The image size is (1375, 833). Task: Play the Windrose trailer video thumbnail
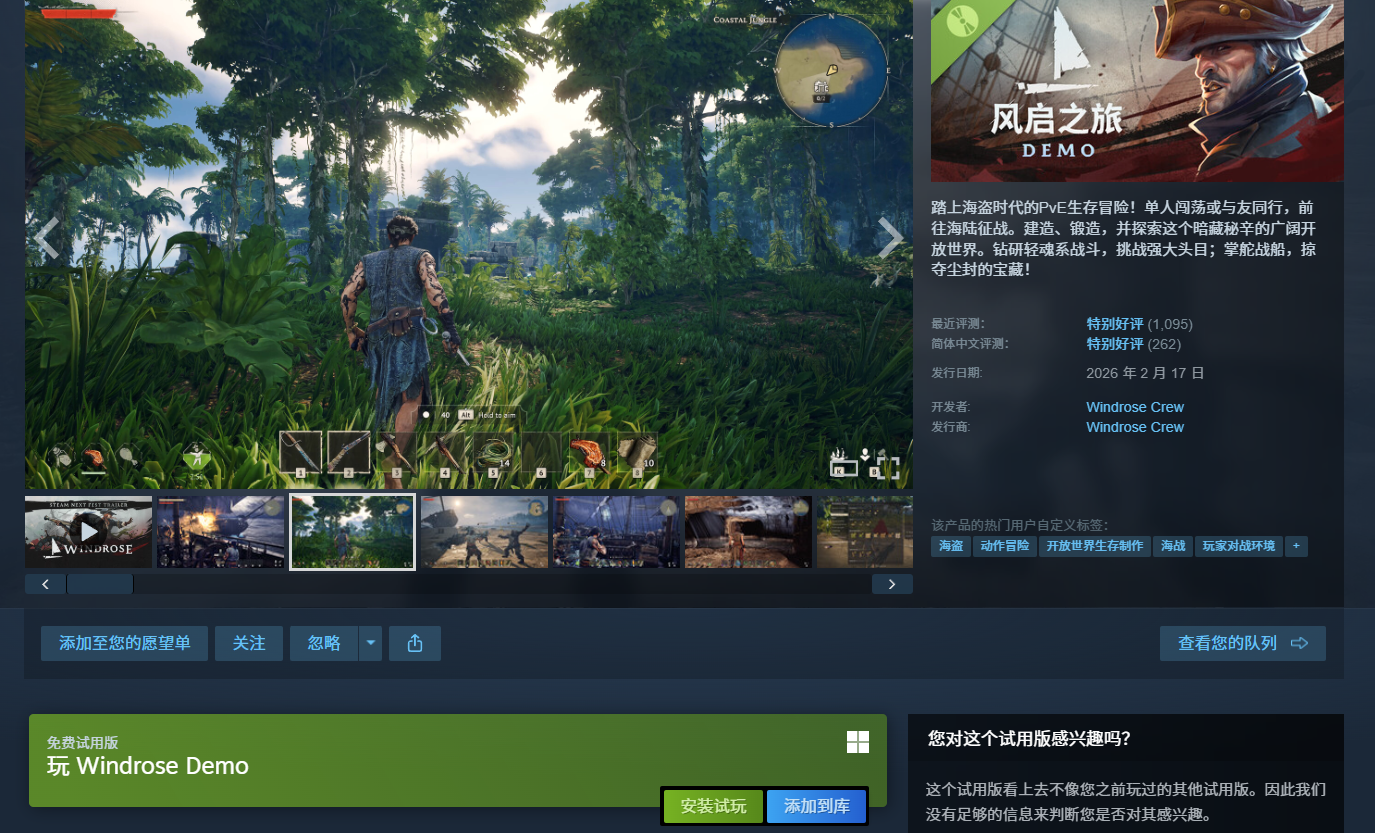[x=88, y=532]
